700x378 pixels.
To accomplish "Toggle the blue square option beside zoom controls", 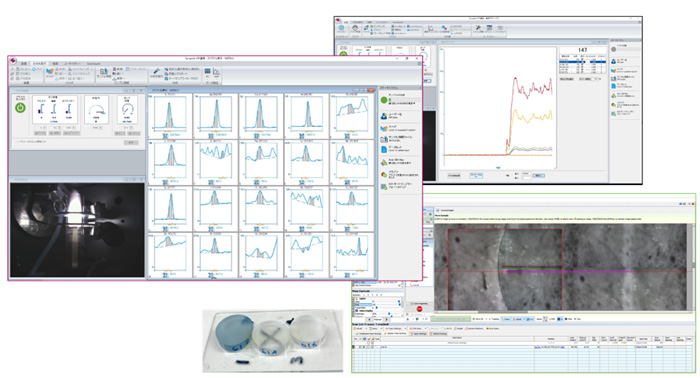I will (560, 319).
